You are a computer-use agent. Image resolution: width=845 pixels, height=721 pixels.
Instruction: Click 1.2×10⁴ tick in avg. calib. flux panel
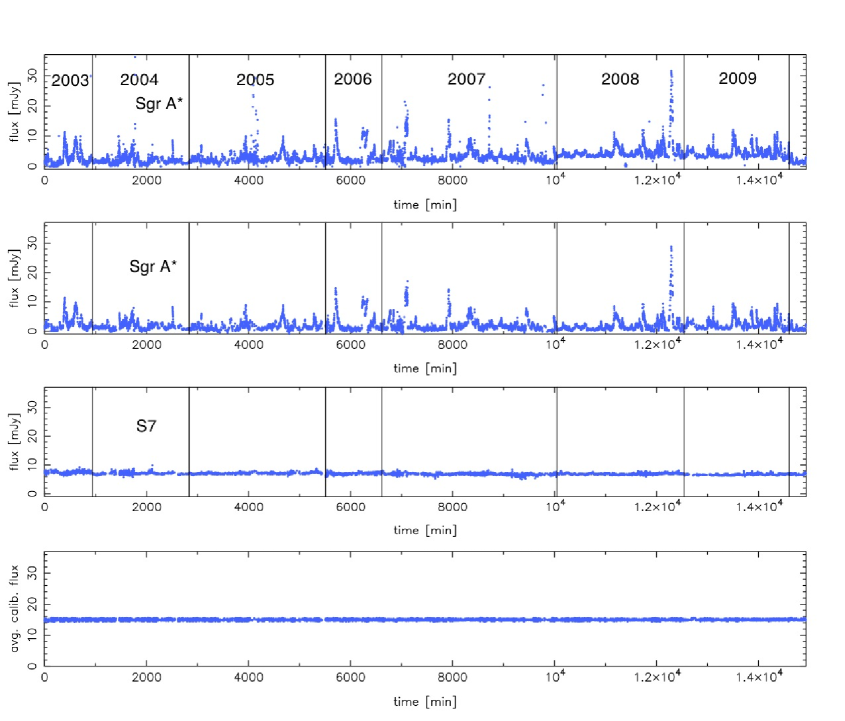[657, 676]
